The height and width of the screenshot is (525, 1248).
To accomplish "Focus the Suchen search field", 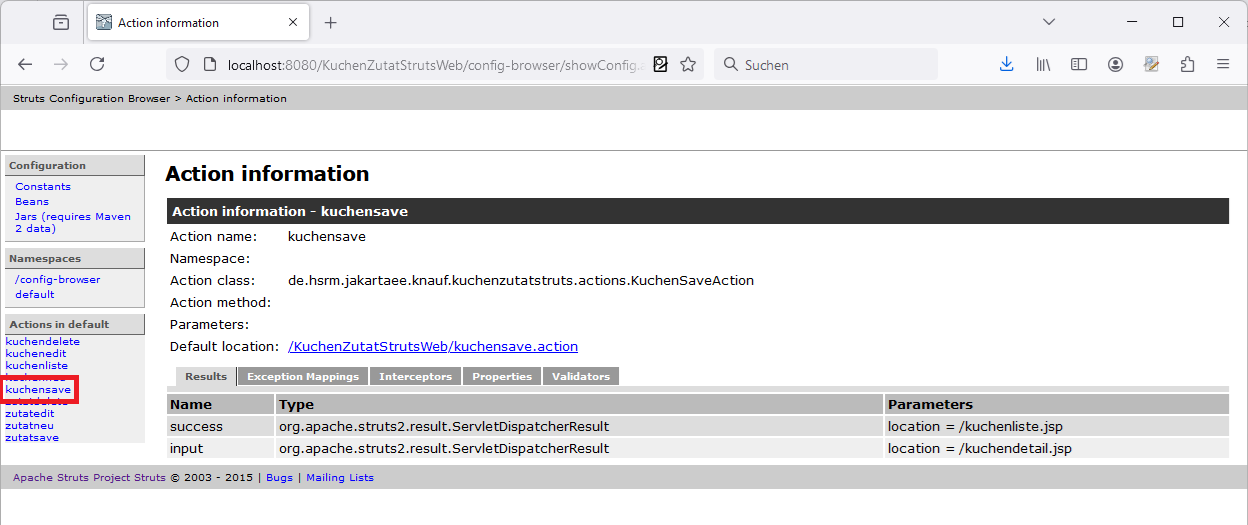I will (x=826, y=64).
